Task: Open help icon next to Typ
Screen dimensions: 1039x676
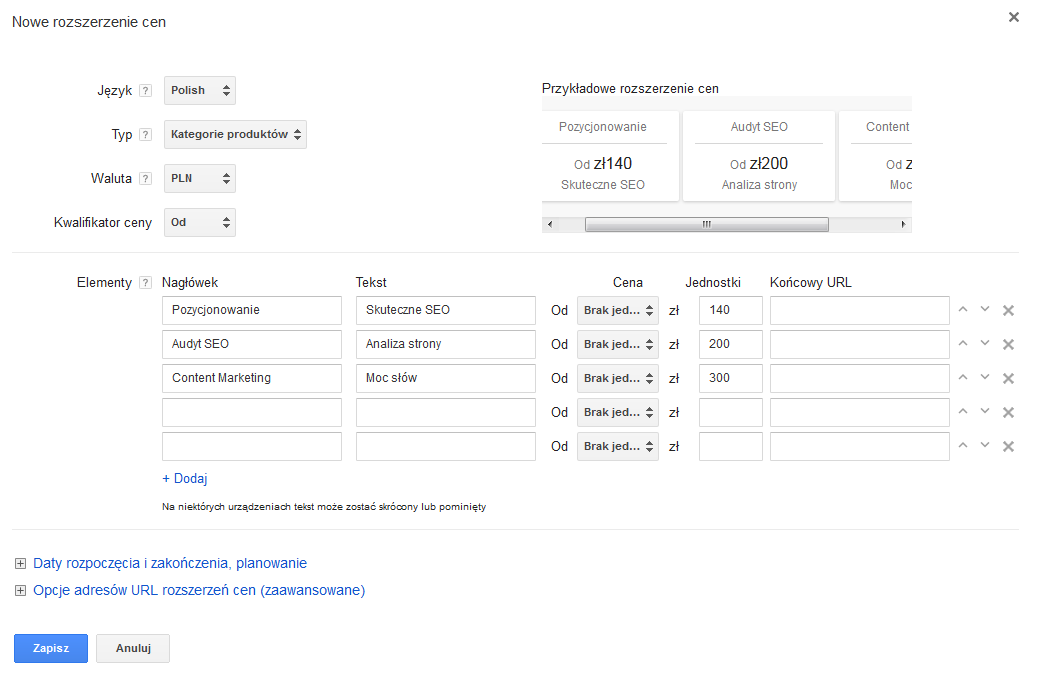Action: 146,135
